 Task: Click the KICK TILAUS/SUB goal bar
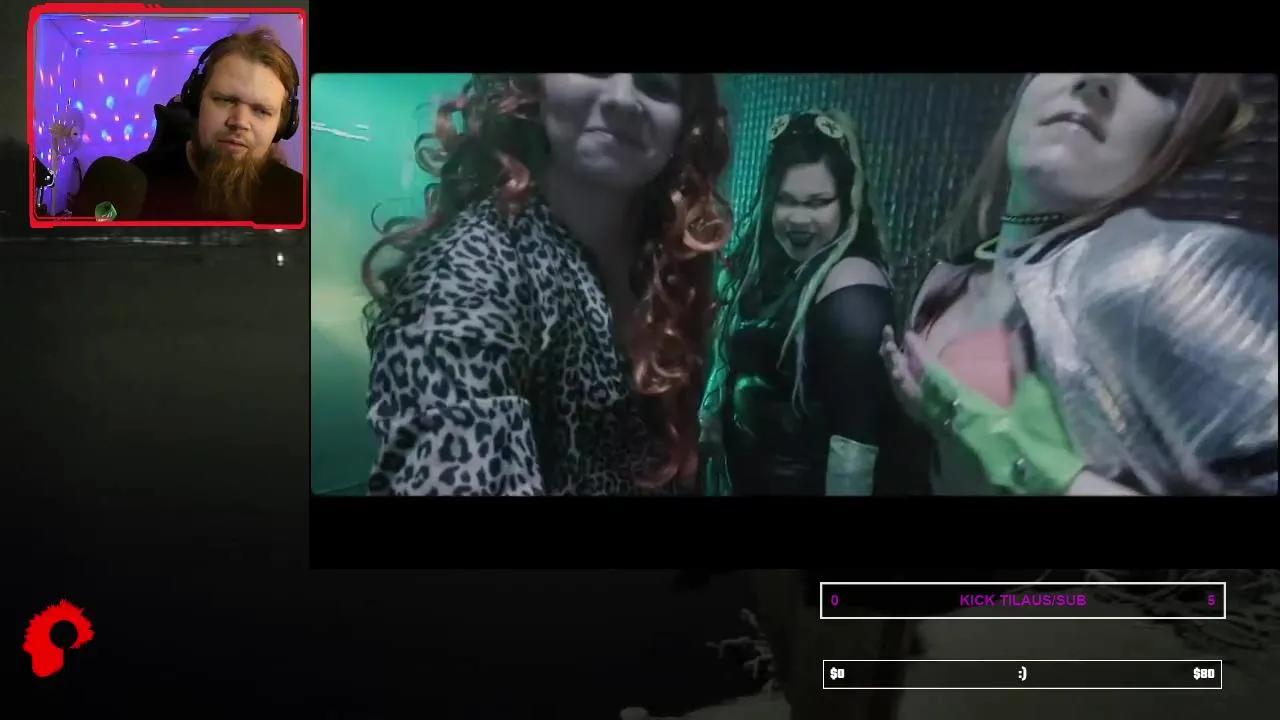click(x=1022, y=600)
